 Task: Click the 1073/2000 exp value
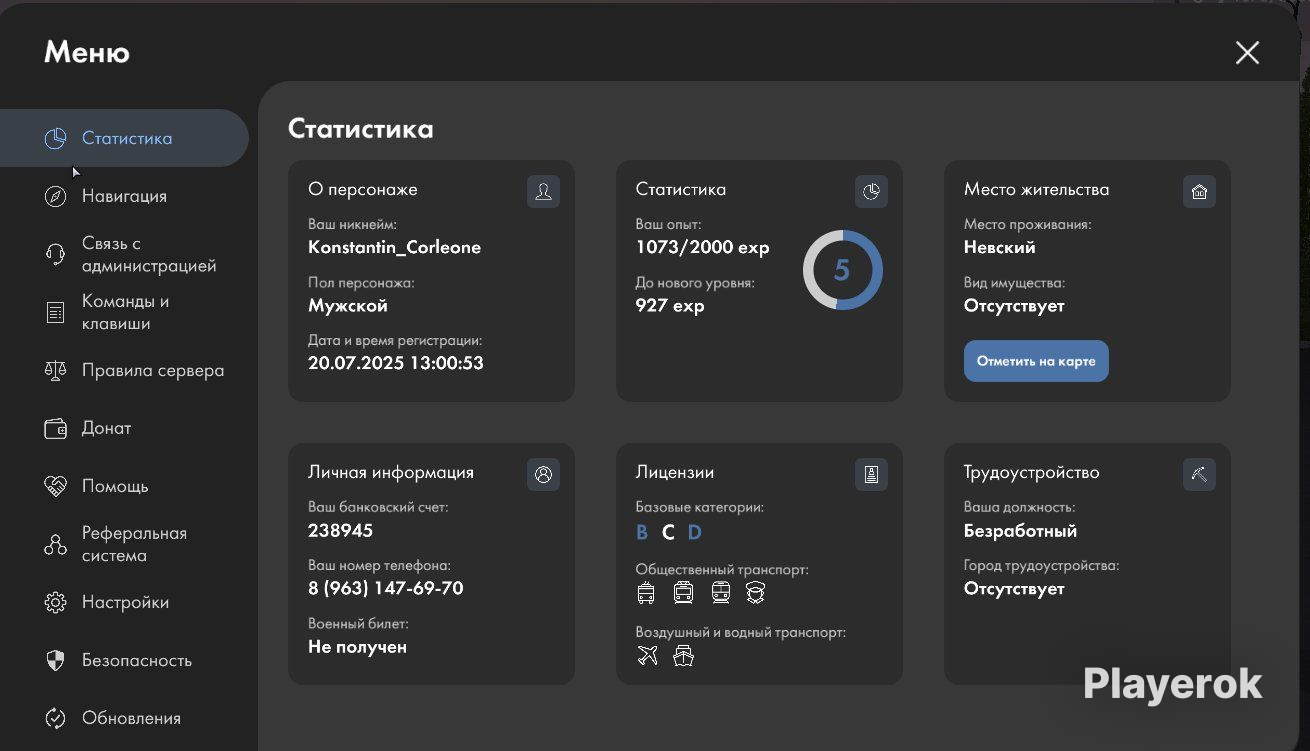click(703, 247)
